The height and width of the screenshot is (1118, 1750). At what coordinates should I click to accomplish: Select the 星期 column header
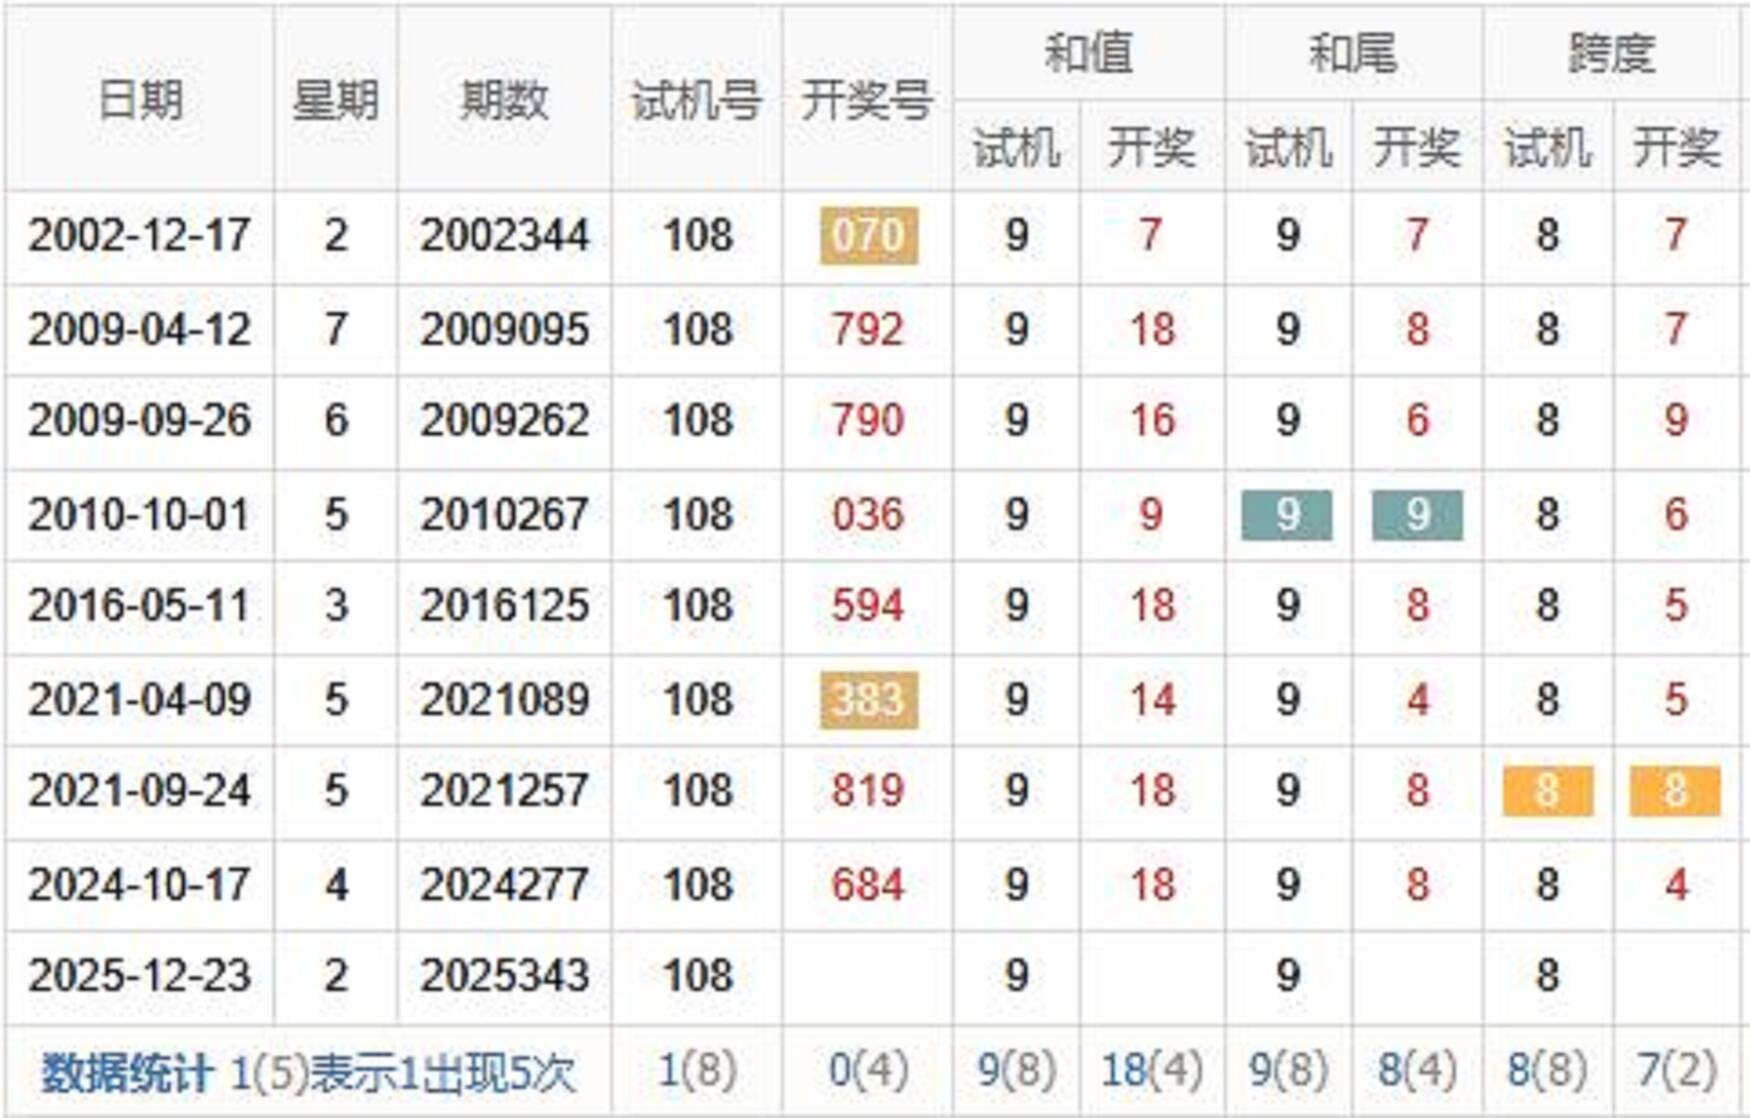click(335, 100)
